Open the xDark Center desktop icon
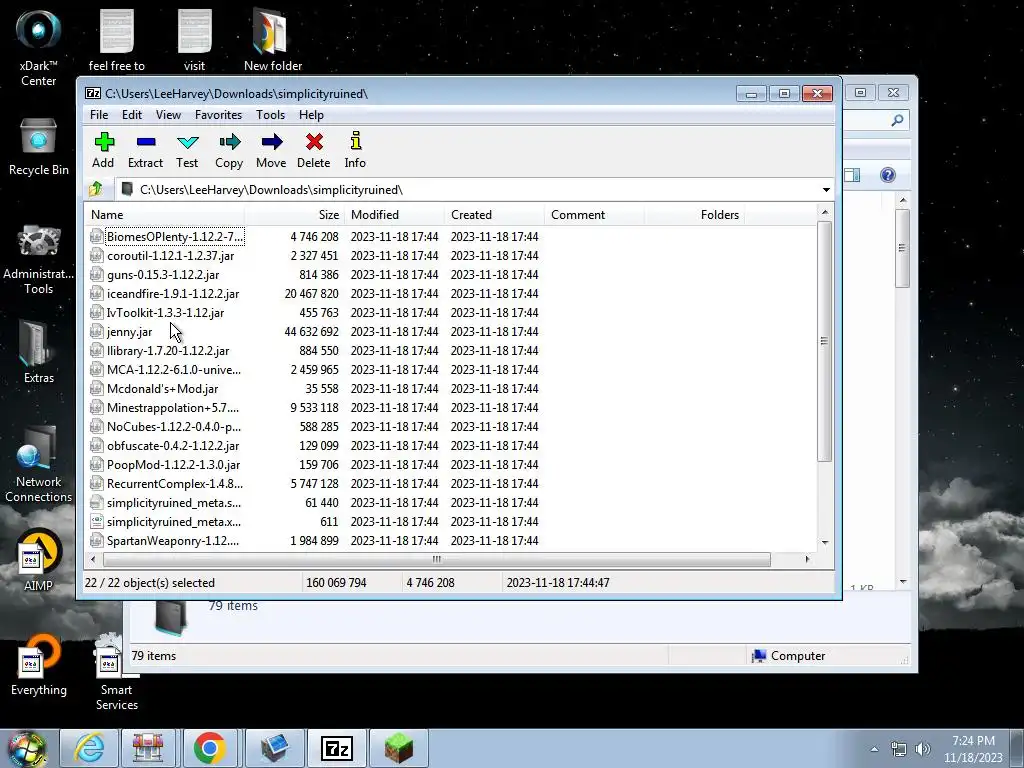Viewport: 1024px width, 768px height. tap(39, 47)
